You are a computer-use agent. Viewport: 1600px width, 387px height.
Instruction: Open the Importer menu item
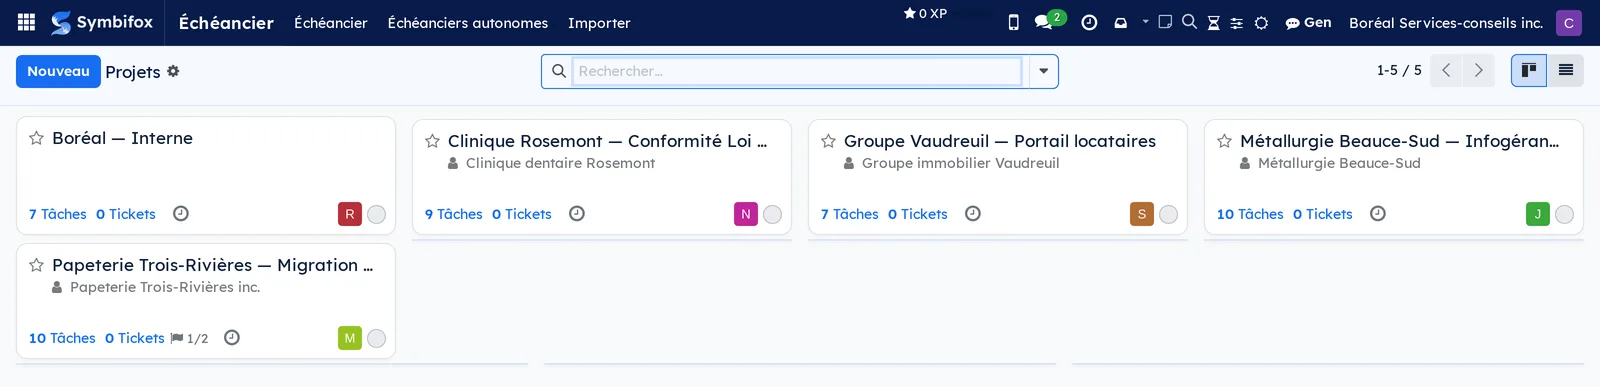pyautogui.click(x=599, y=22)
